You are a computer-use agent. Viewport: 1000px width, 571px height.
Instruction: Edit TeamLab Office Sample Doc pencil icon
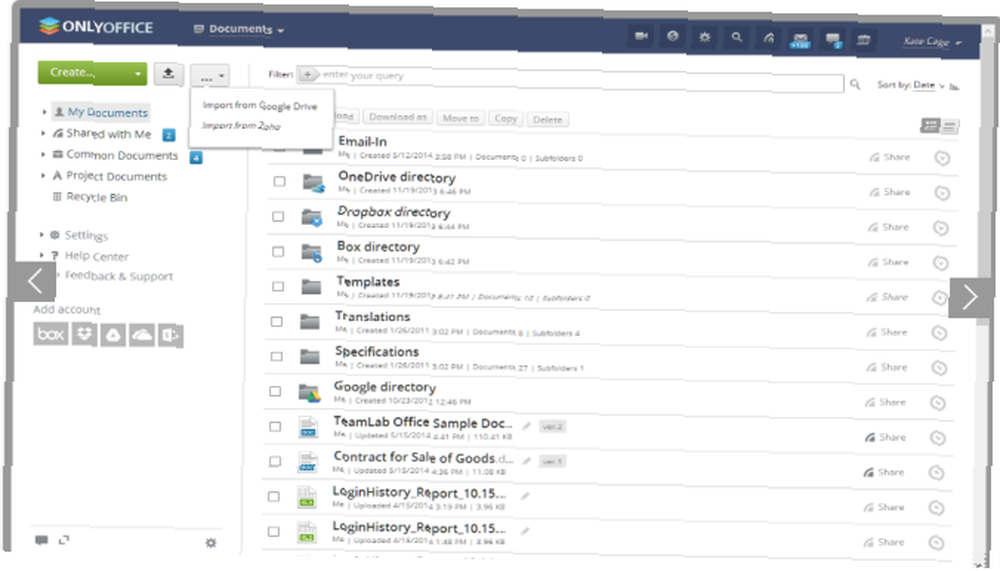click(527, 426)
